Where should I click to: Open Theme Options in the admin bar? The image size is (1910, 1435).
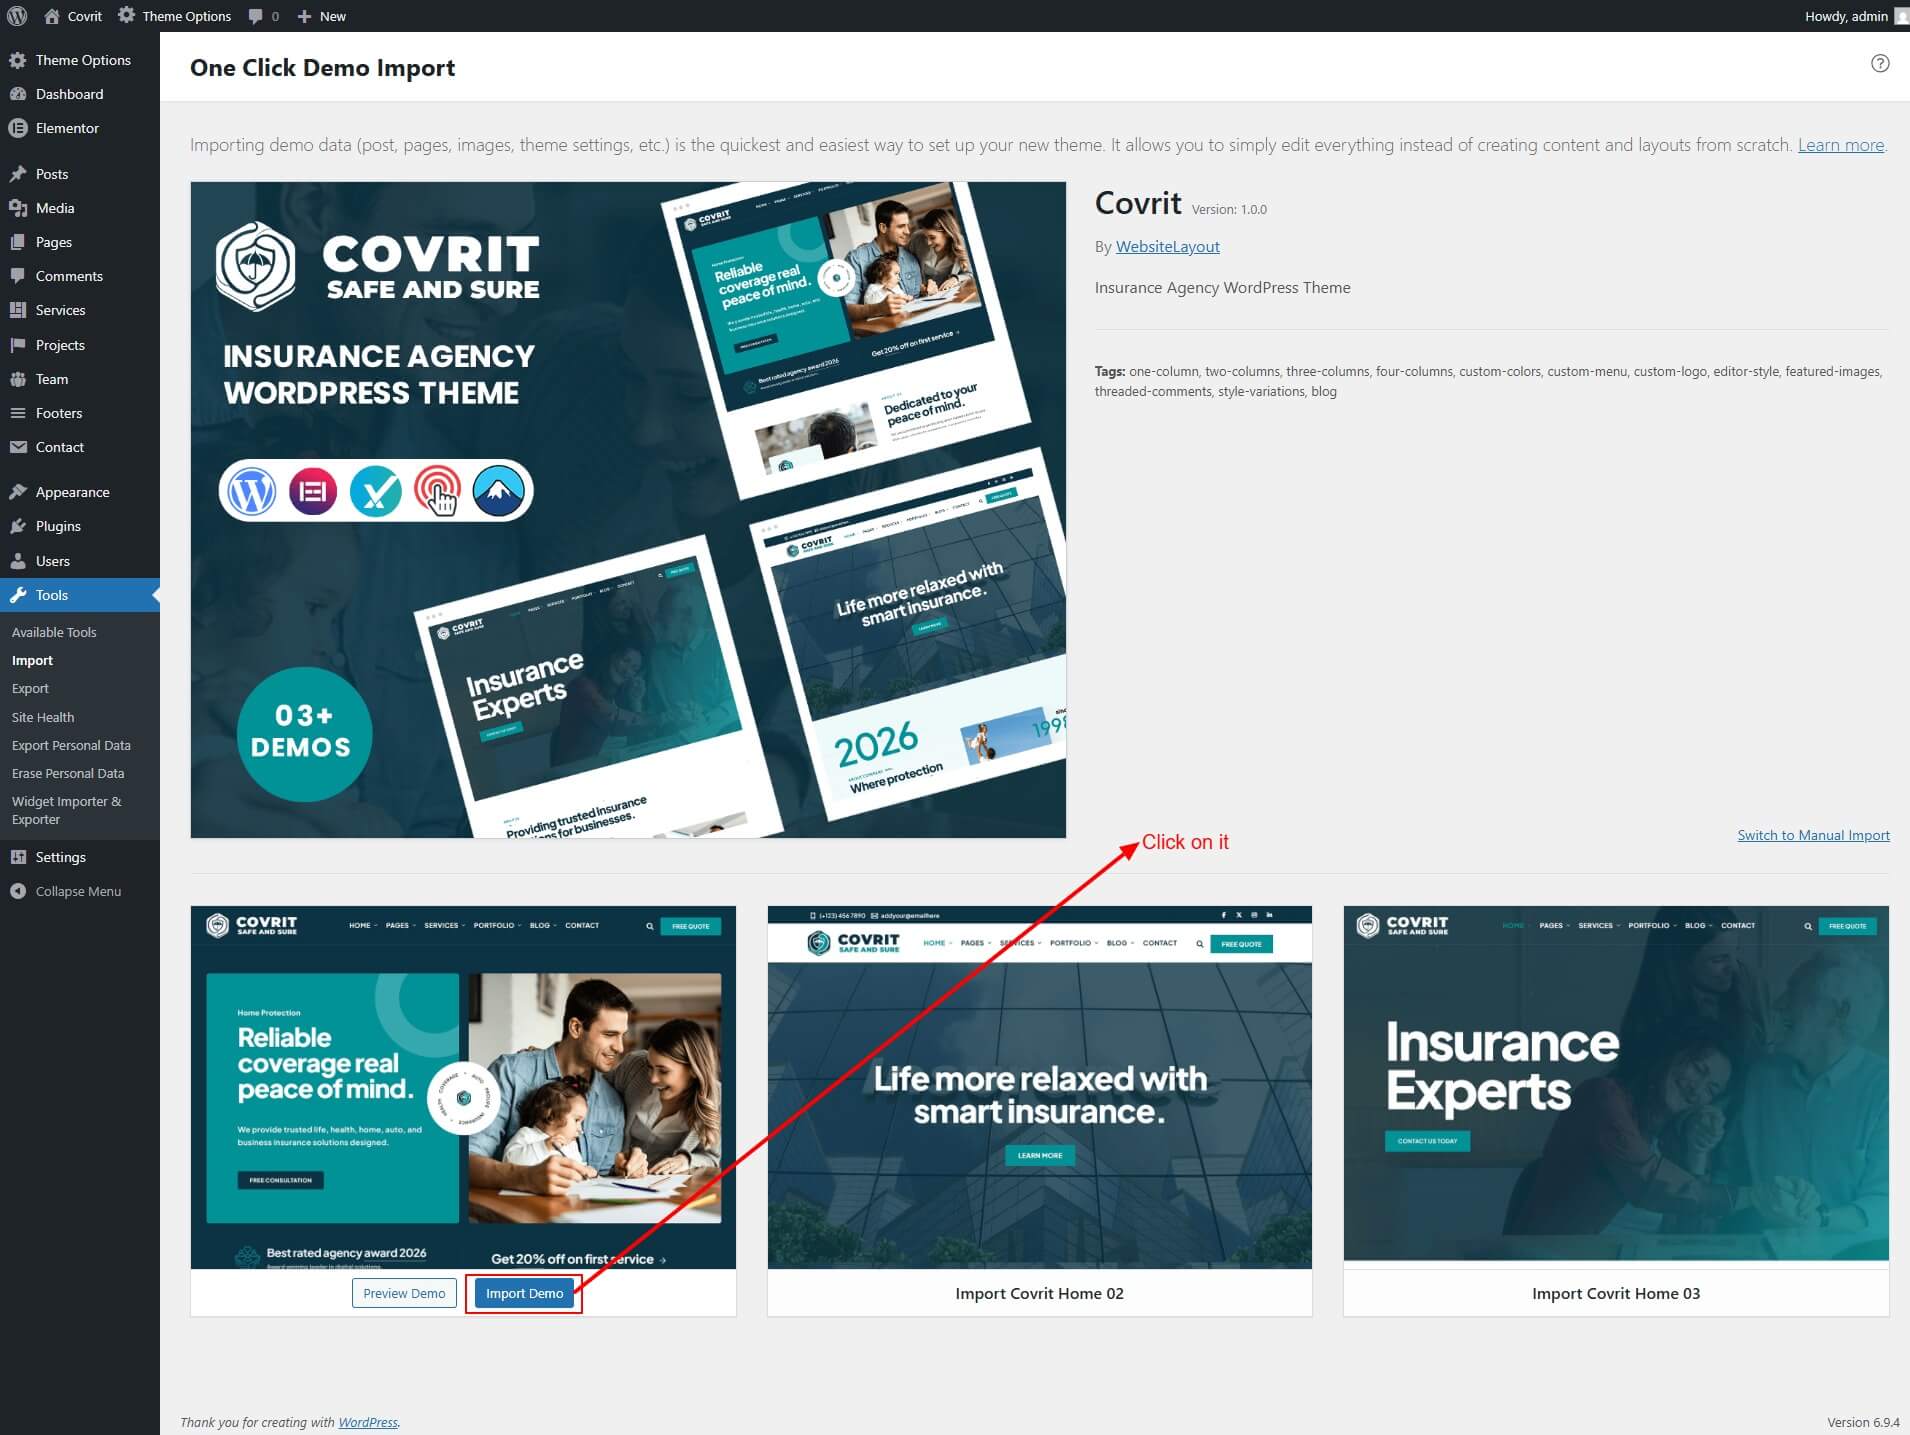click(175, 16)
